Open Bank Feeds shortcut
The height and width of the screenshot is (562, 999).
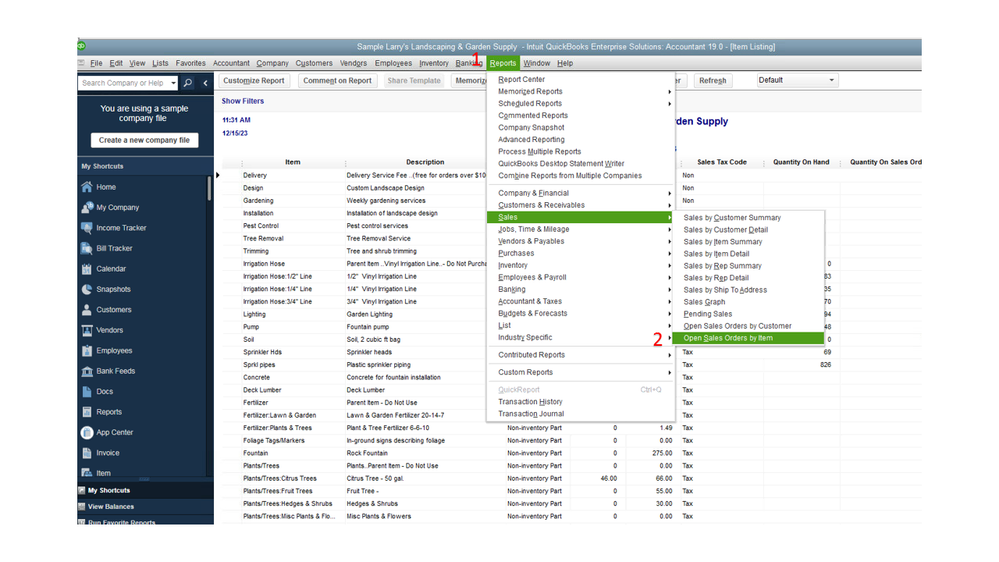click(115, 371)
